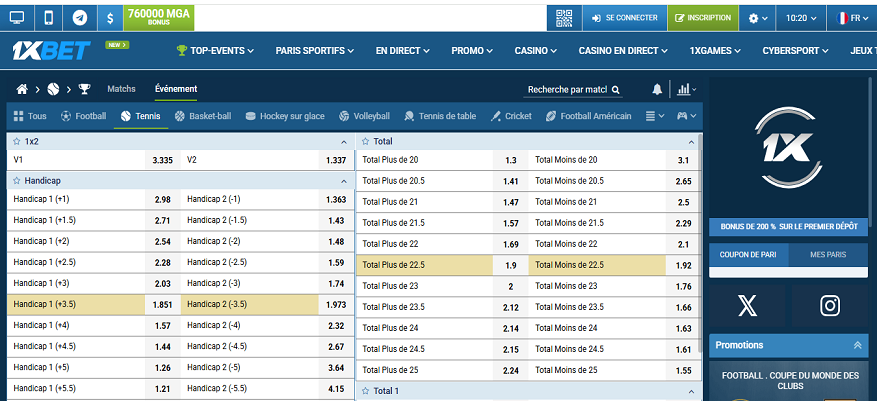877x401 pixels.
Task: Switch to MES PARIS tab
Action: [x=828, y=254]
